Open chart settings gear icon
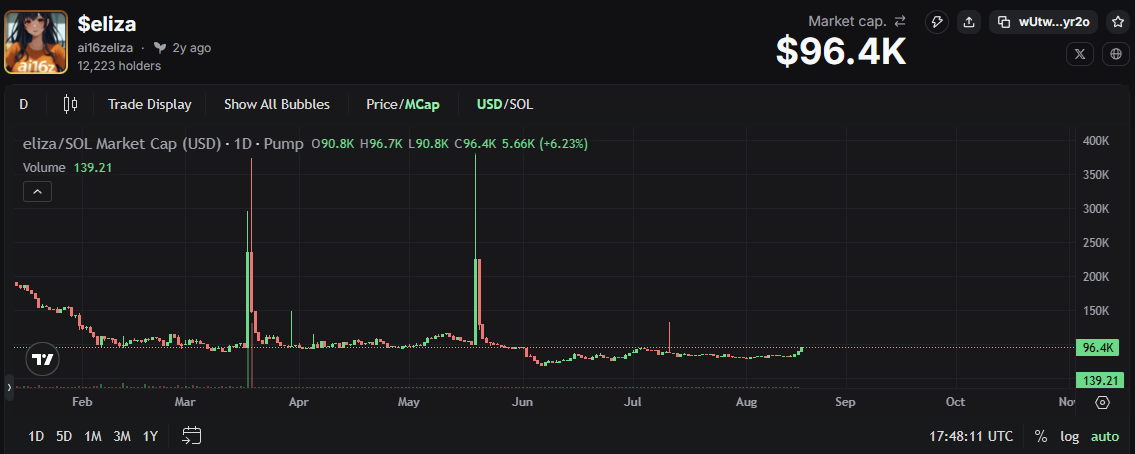1135x454 pixels. point(1102,403)
